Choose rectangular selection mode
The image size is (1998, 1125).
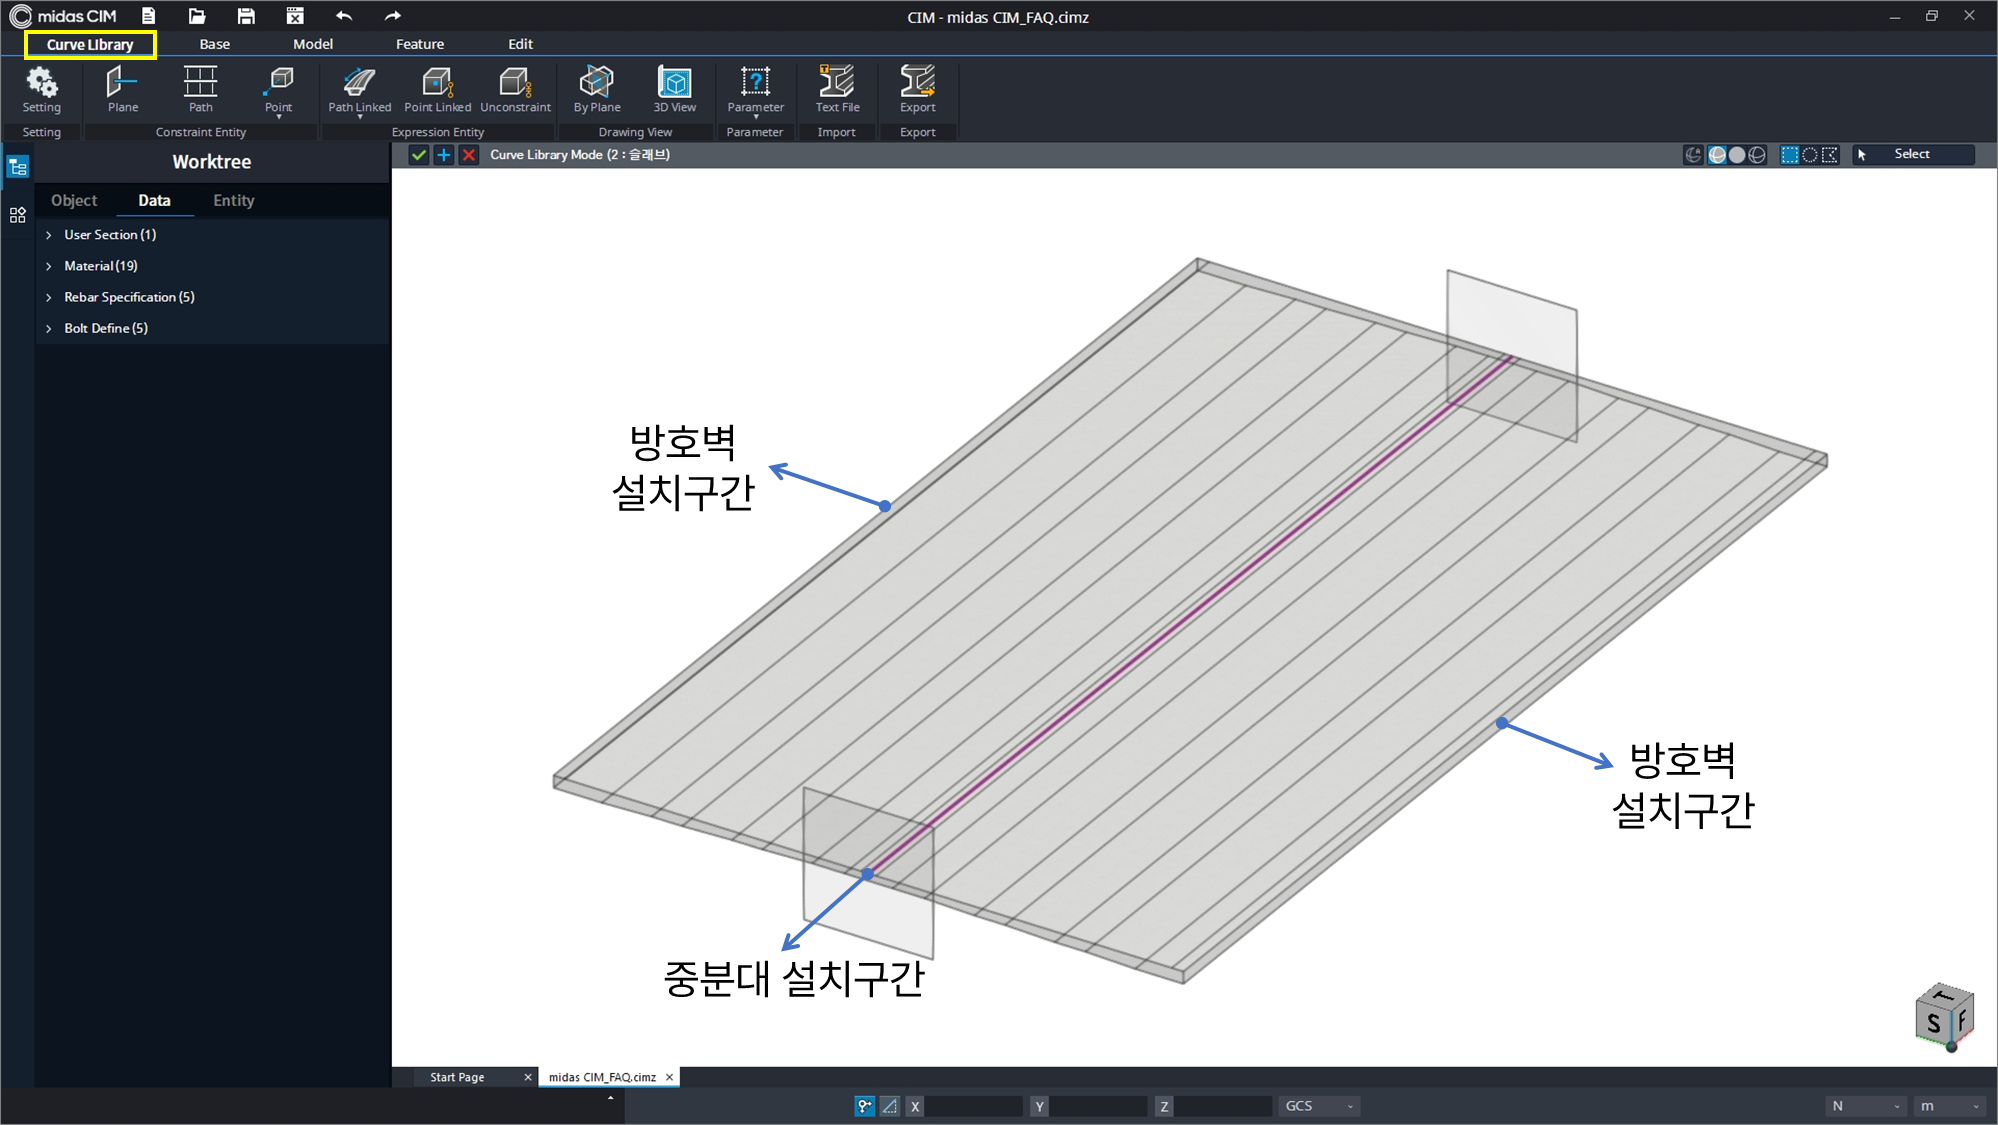pos(1790,155)
